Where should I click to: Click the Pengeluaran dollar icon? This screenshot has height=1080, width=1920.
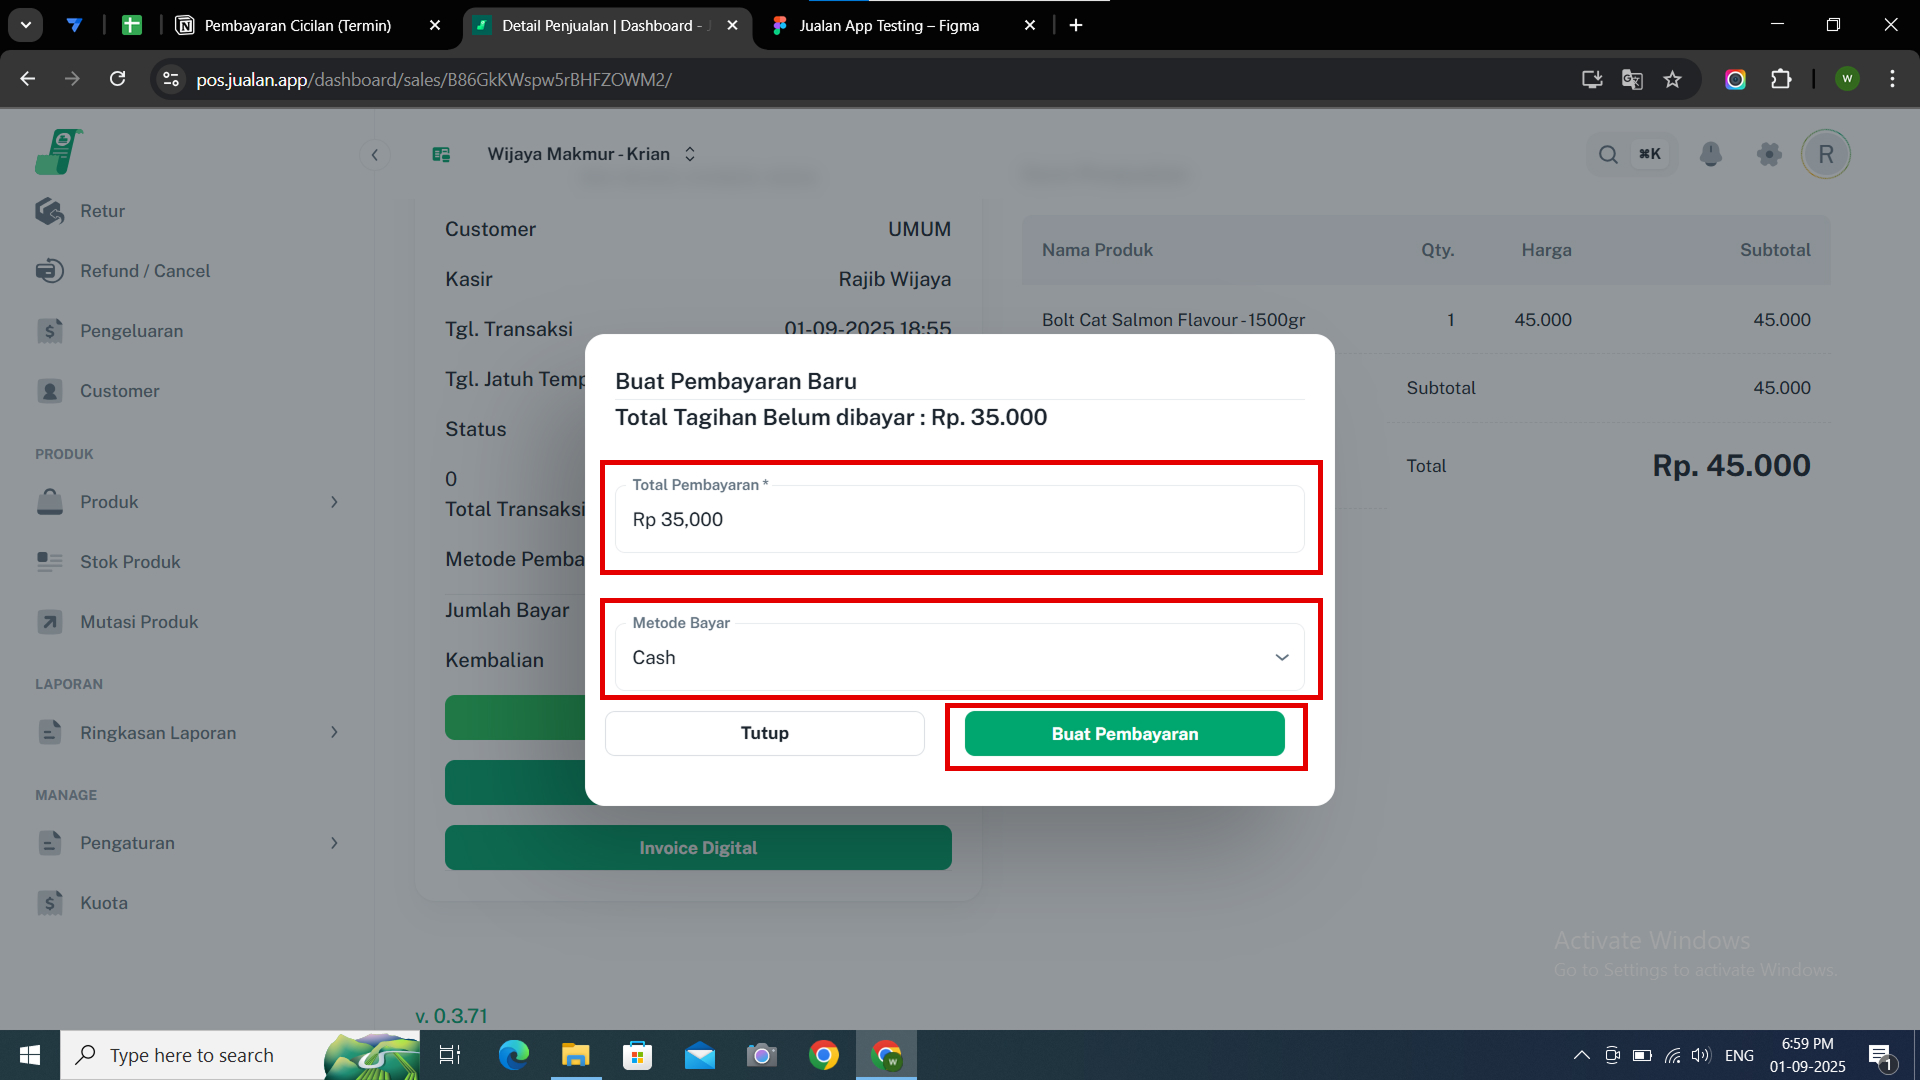(50, 331)
